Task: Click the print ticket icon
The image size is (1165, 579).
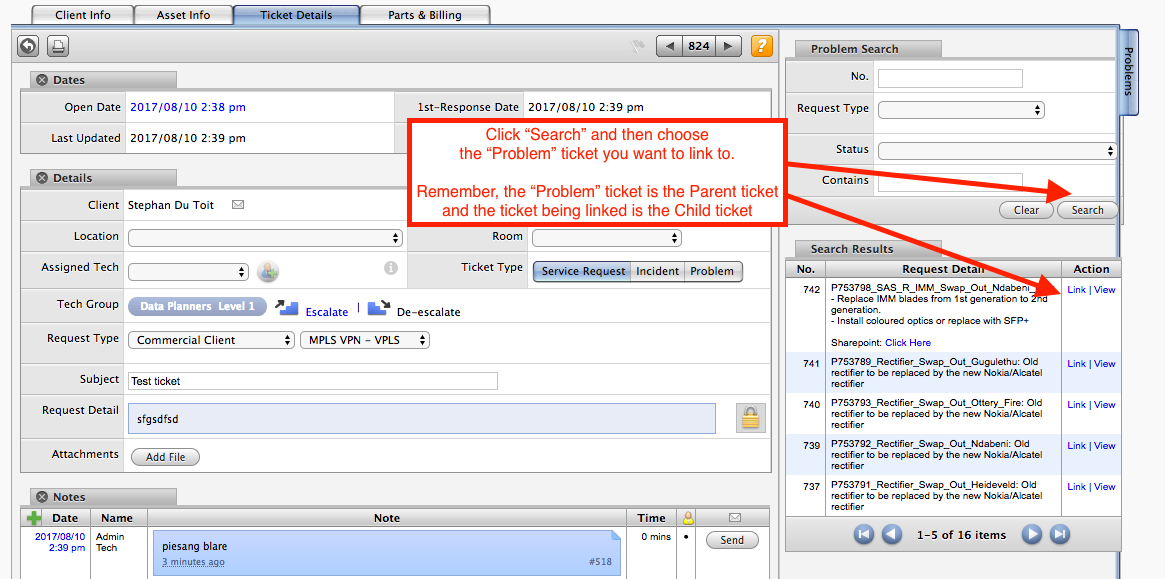Action: click(58, 46)
